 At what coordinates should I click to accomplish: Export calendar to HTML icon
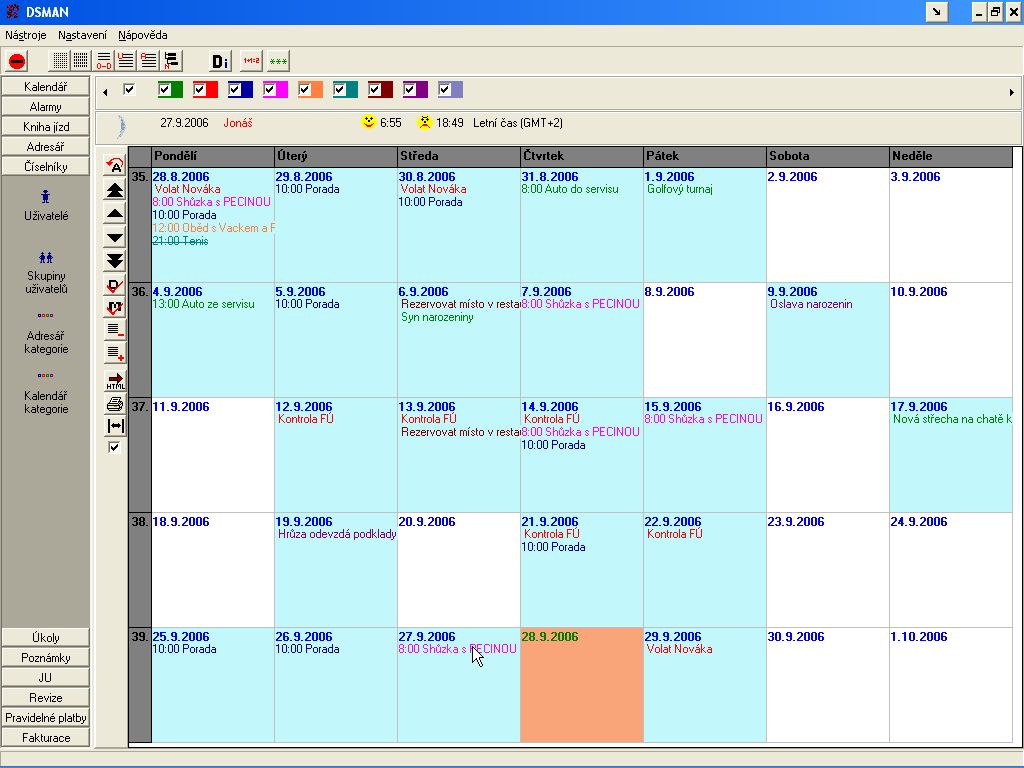point(115,381)
